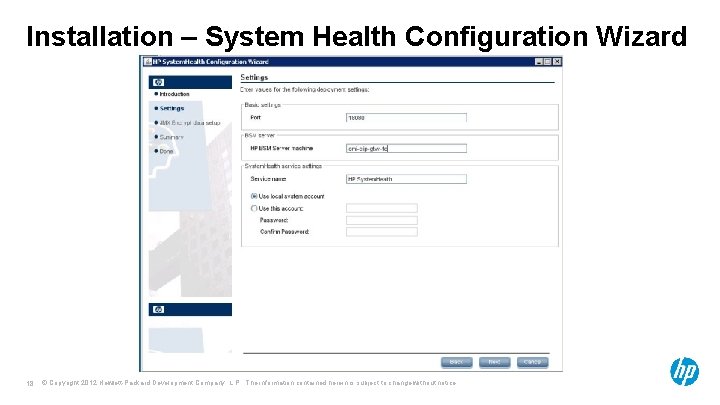720x405 pixels.
Task: Maximize the Configuration Wizard window
Action: [548, 62]
